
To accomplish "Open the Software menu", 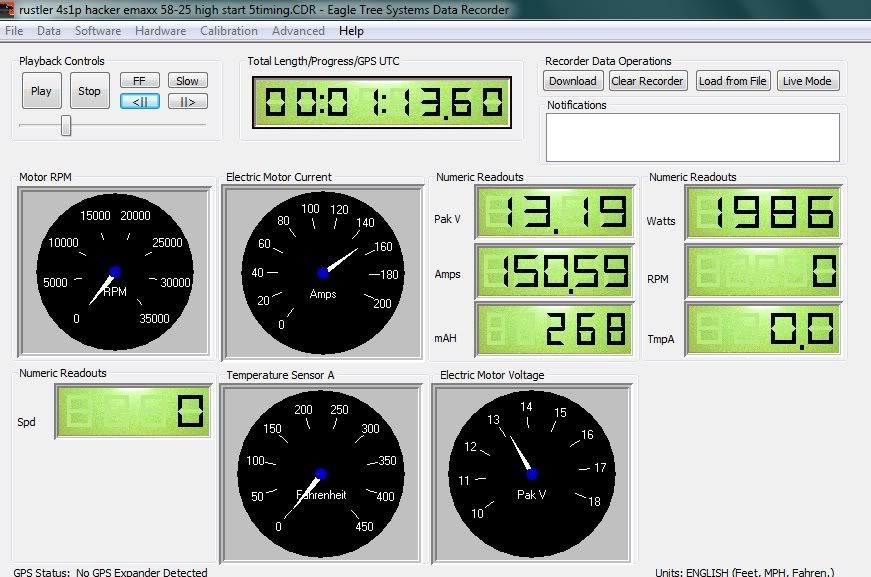I will pos(98,31).
